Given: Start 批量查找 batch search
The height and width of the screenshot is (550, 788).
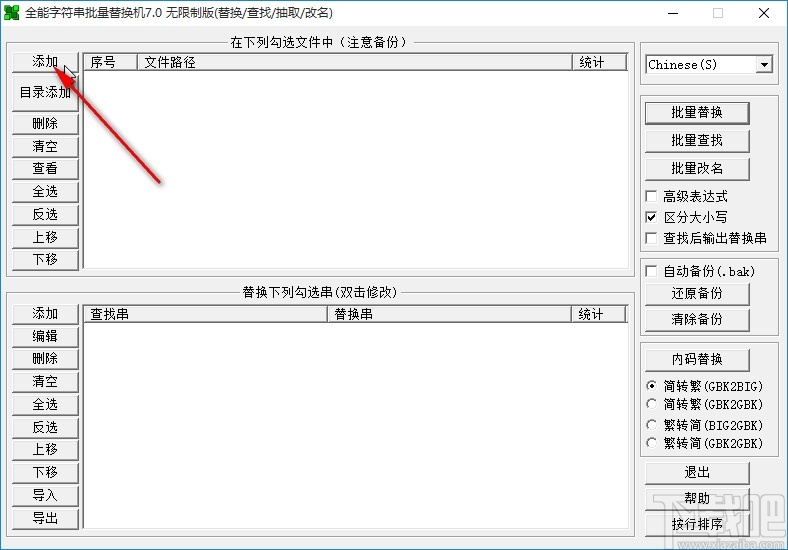Looking at the screenshot, I should [697, 141].
